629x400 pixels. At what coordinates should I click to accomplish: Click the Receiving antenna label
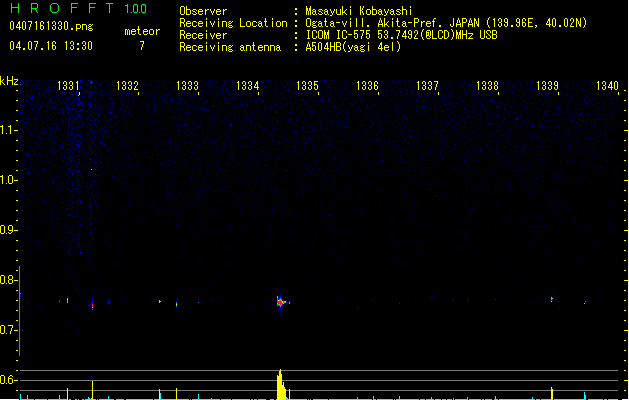[230, 47]
